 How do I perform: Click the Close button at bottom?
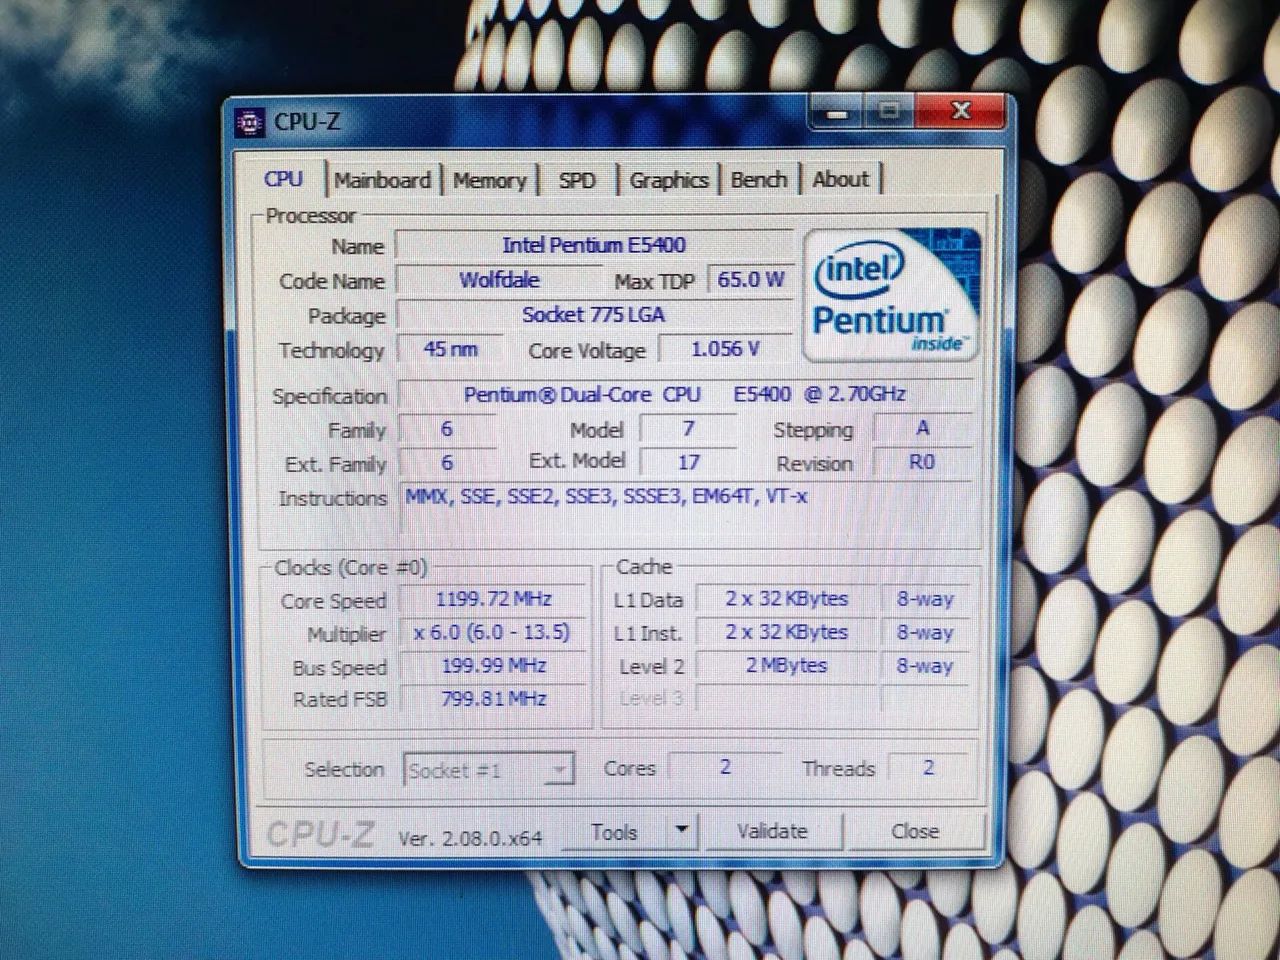pos(915,831)
